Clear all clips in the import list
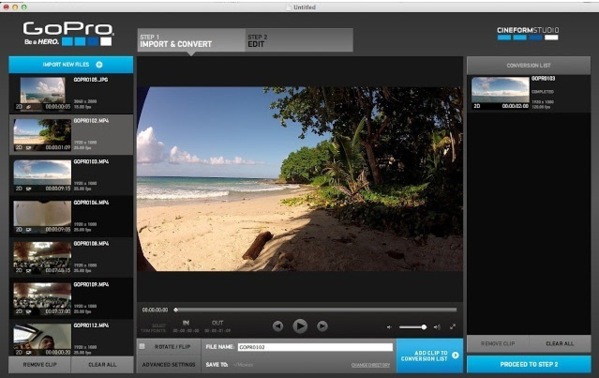Screen dimensions: 599x378 (x=102, y=365)
